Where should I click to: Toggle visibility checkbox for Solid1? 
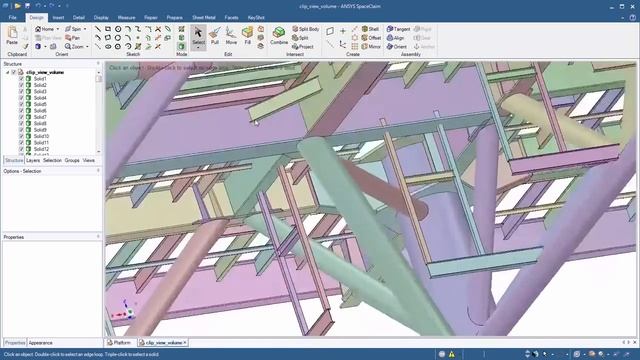click(x=21, y=79)
